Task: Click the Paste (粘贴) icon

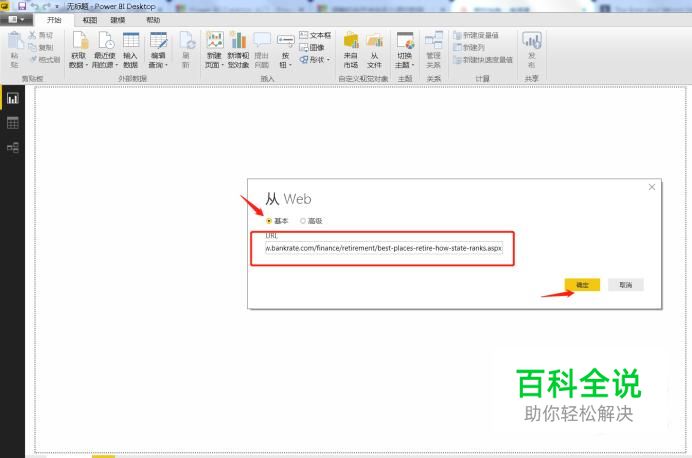Action: 15,41
